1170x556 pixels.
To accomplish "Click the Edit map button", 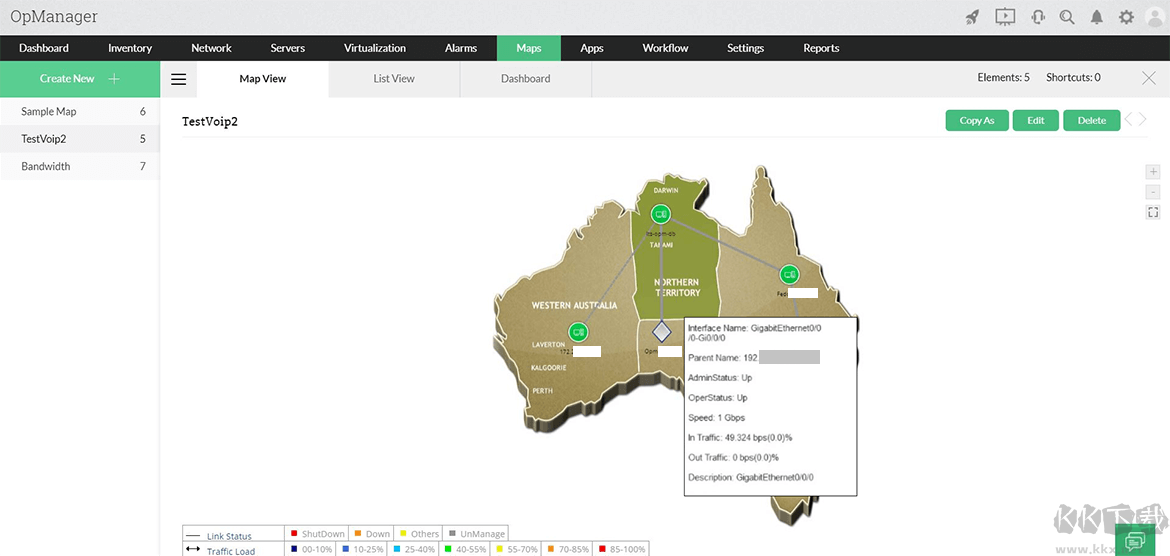I will pyautogui.click(x=1036, y=120).
